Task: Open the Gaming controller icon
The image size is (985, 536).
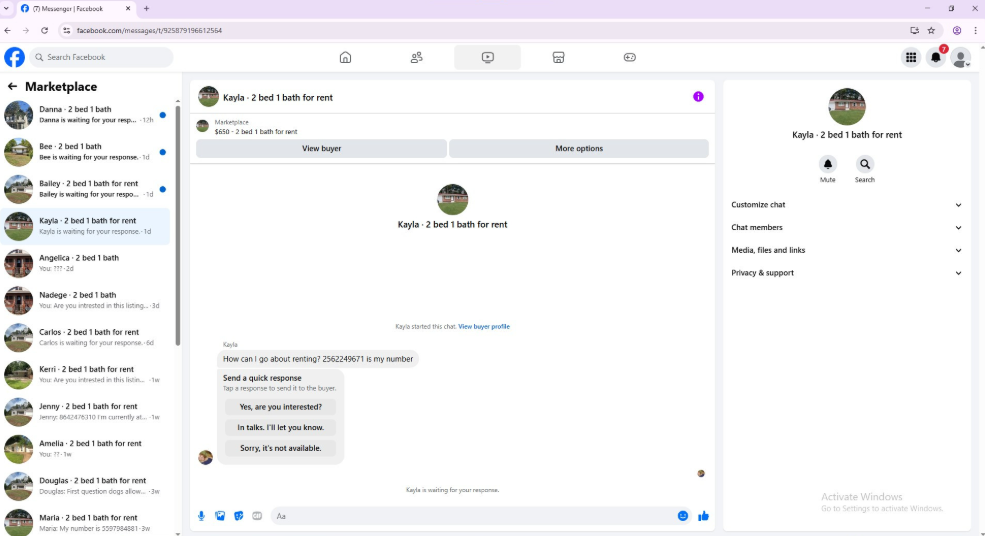Action: [629, 57]
